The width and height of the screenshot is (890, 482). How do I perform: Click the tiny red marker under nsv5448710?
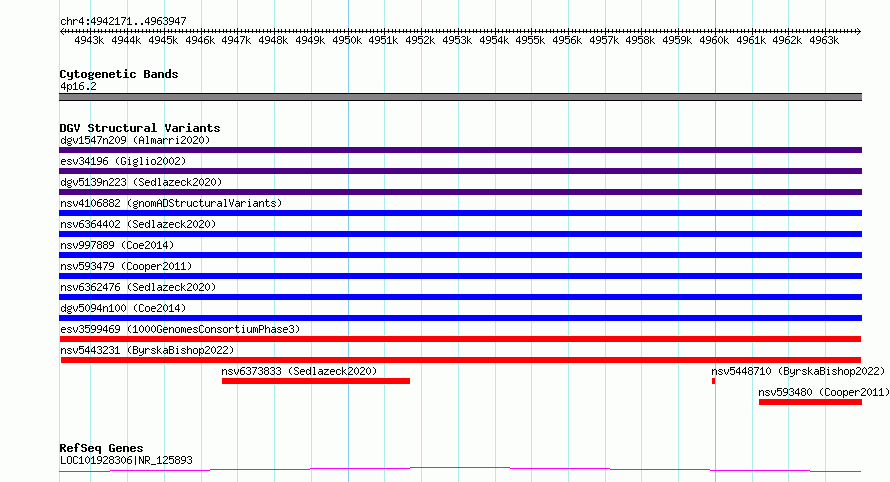click(x=713, y=381)
